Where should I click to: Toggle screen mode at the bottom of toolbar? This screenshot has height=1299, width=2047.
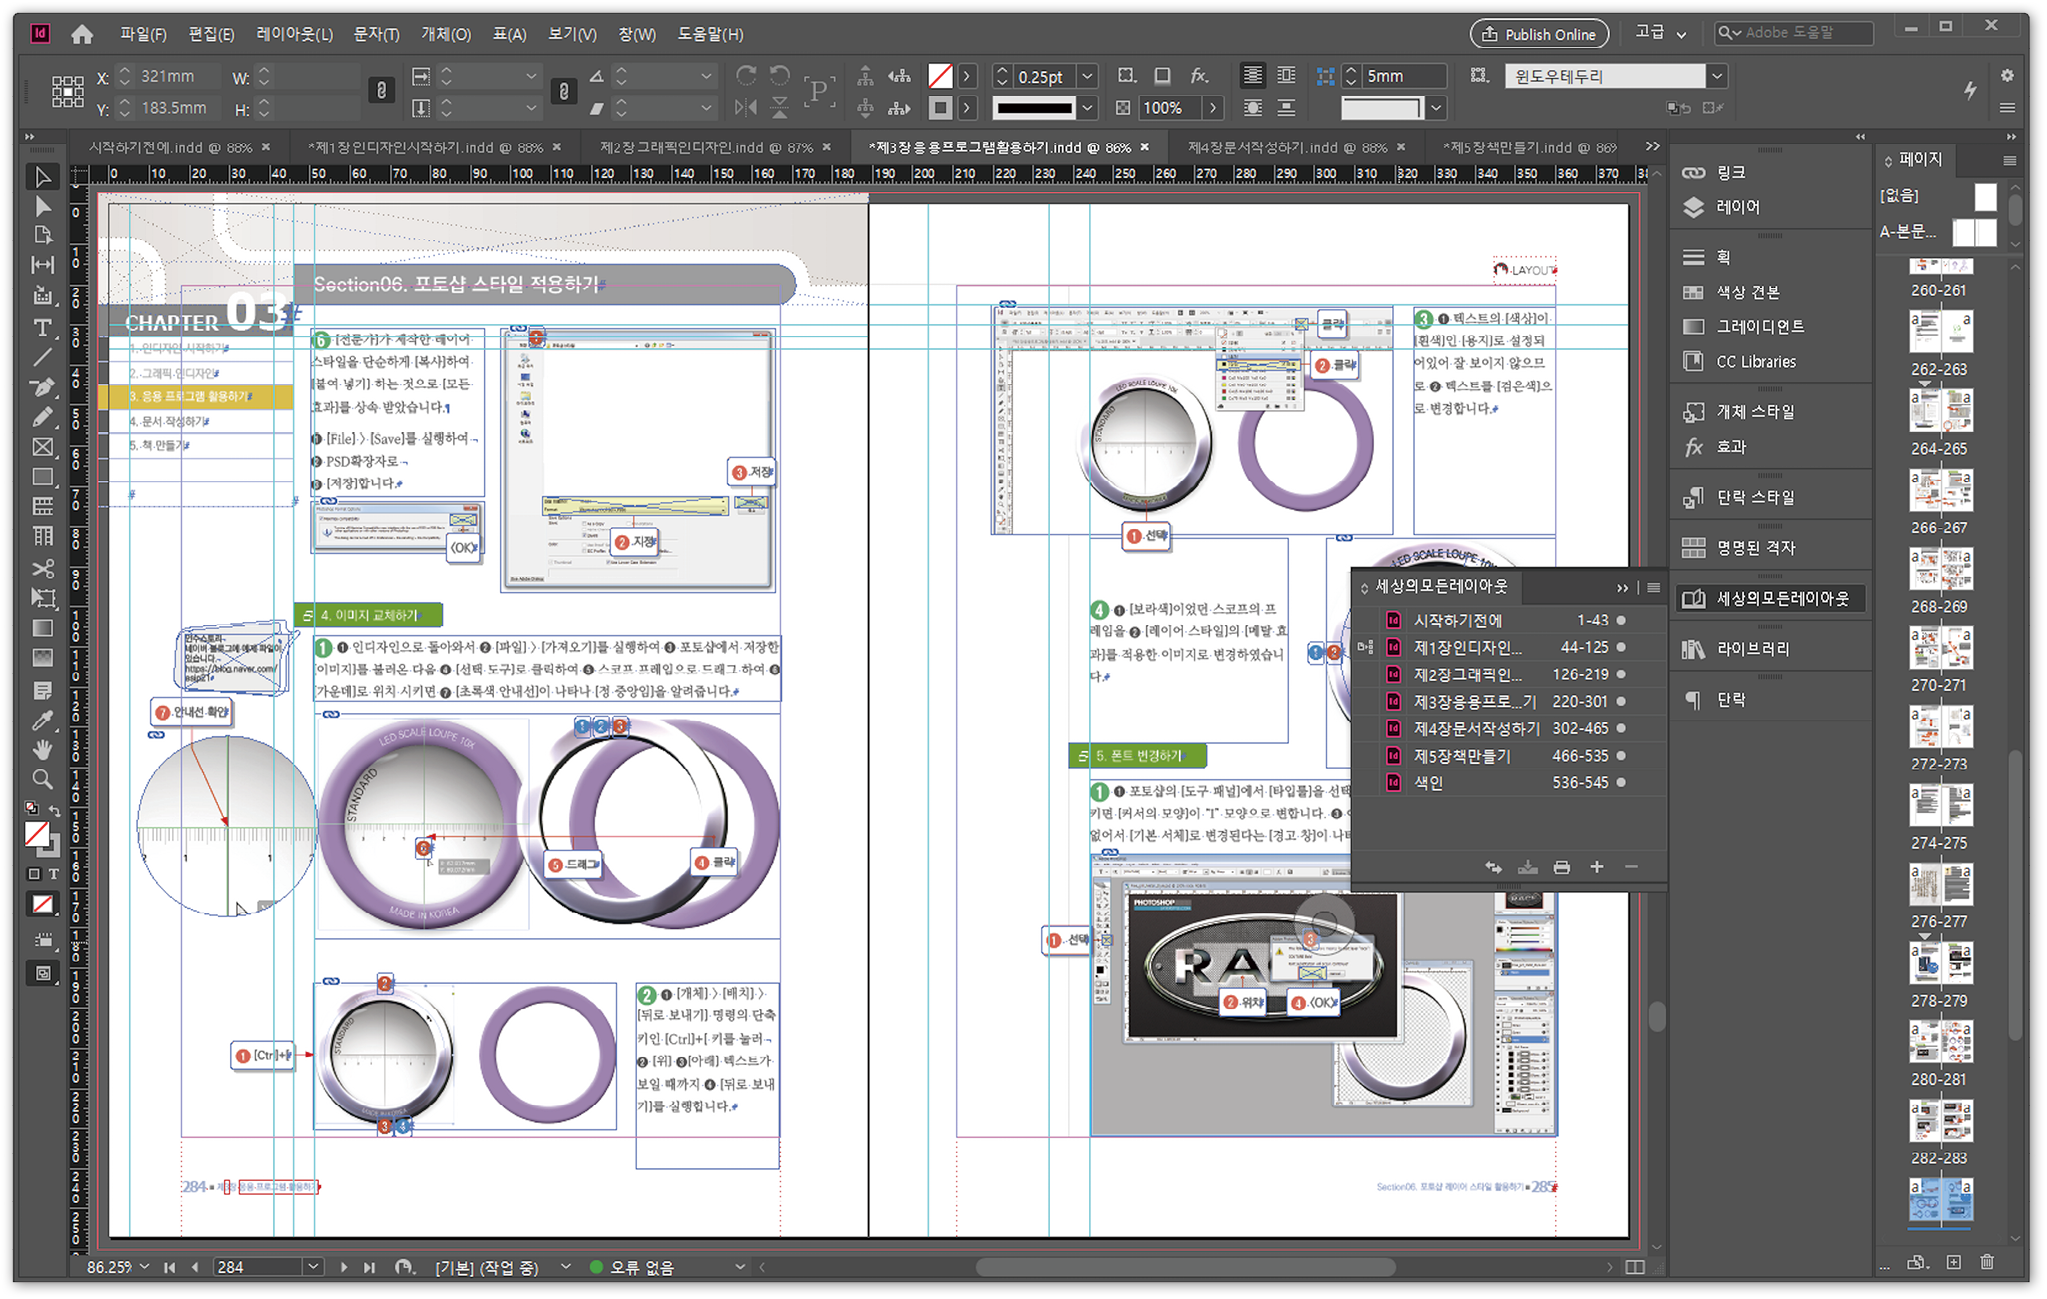[x=42, y=972]
